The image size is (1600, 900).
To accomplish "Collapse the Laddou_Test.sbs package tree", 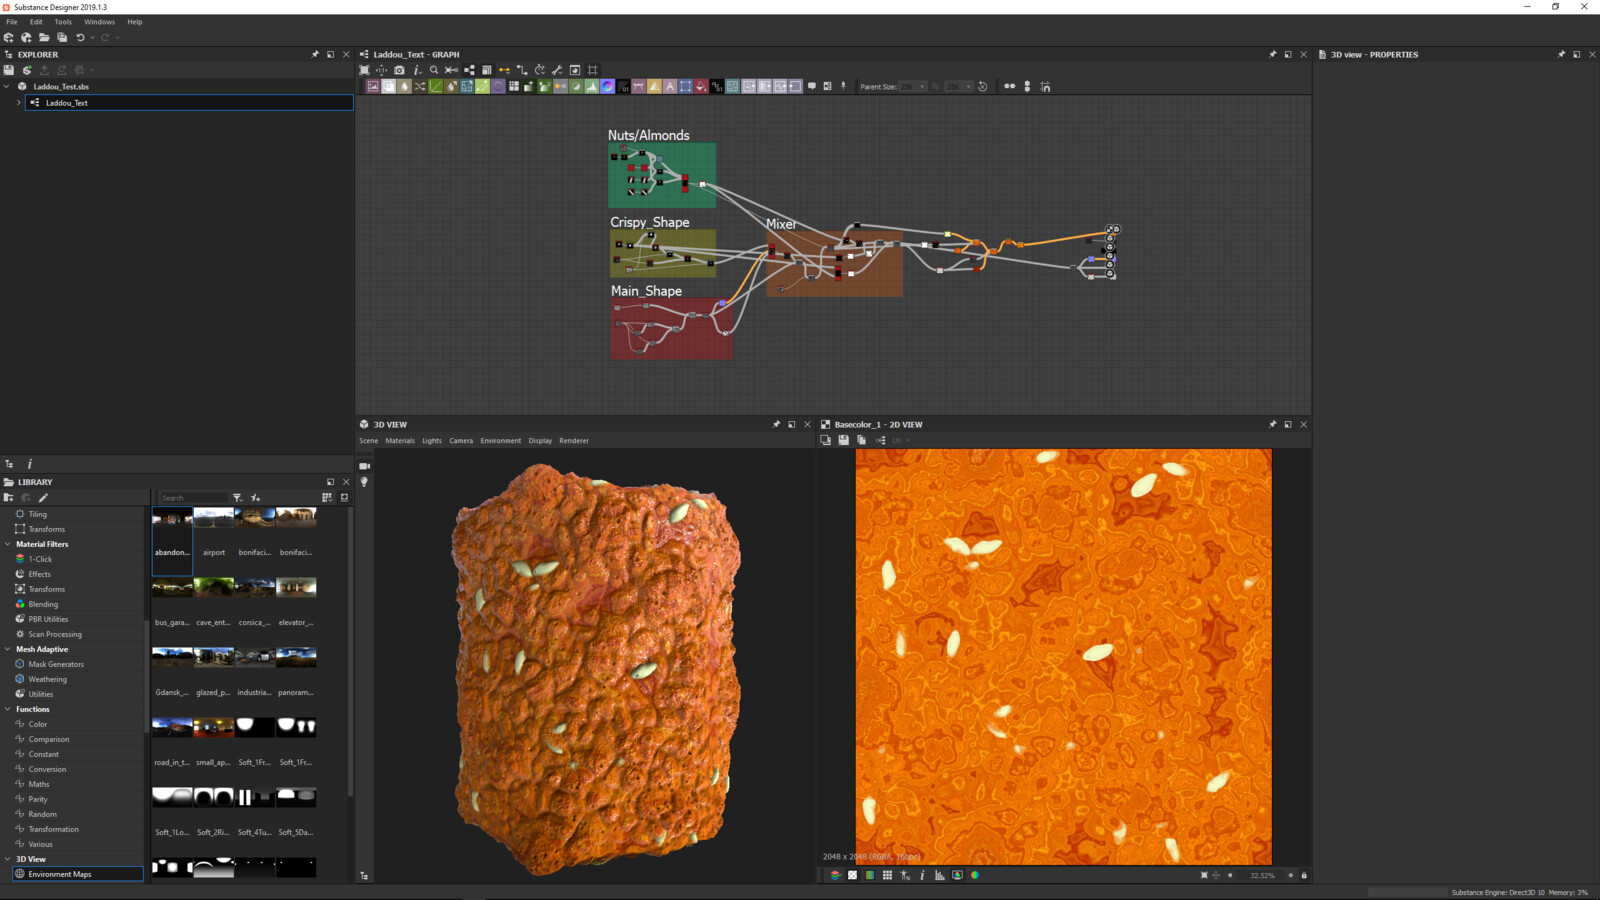I will pyautogui.click(x=7, y=86).
